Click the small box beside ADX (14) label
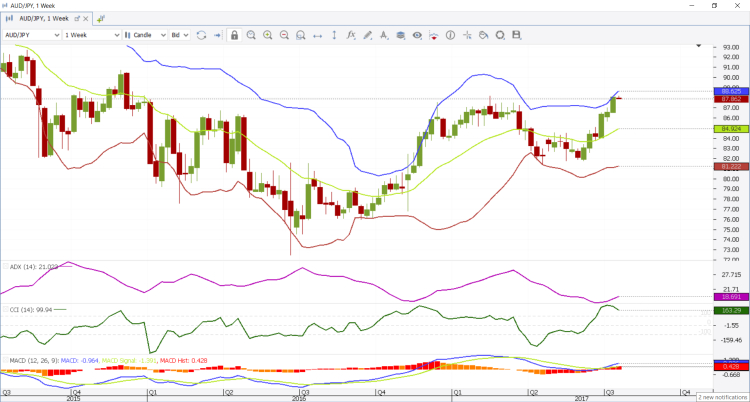The height and width of the screenshot is (402, 750). point(5,267)
